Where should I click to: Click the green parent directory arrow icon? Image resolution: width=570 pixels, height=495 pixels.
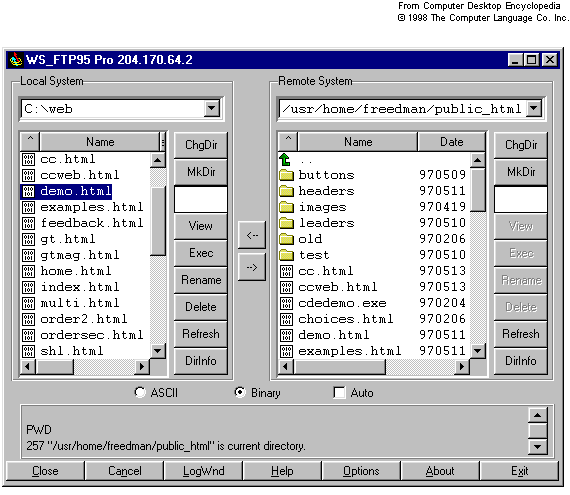coord(285,159)
